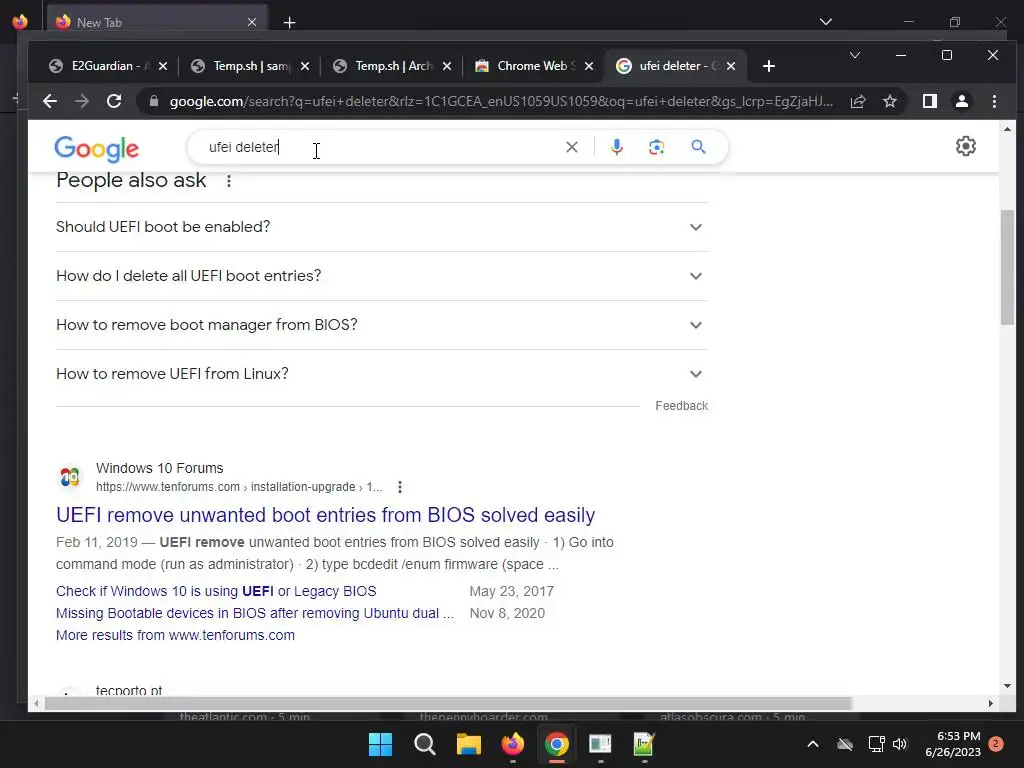Open Windows taskbar search
Screen dimensions: 1024x768
tap(424, 744)
